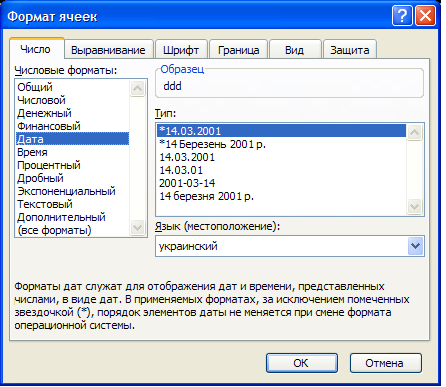Select the Вид tab
Image resolution: width=446 pixels, height=387 pixels.
click(x=295, y=50)
